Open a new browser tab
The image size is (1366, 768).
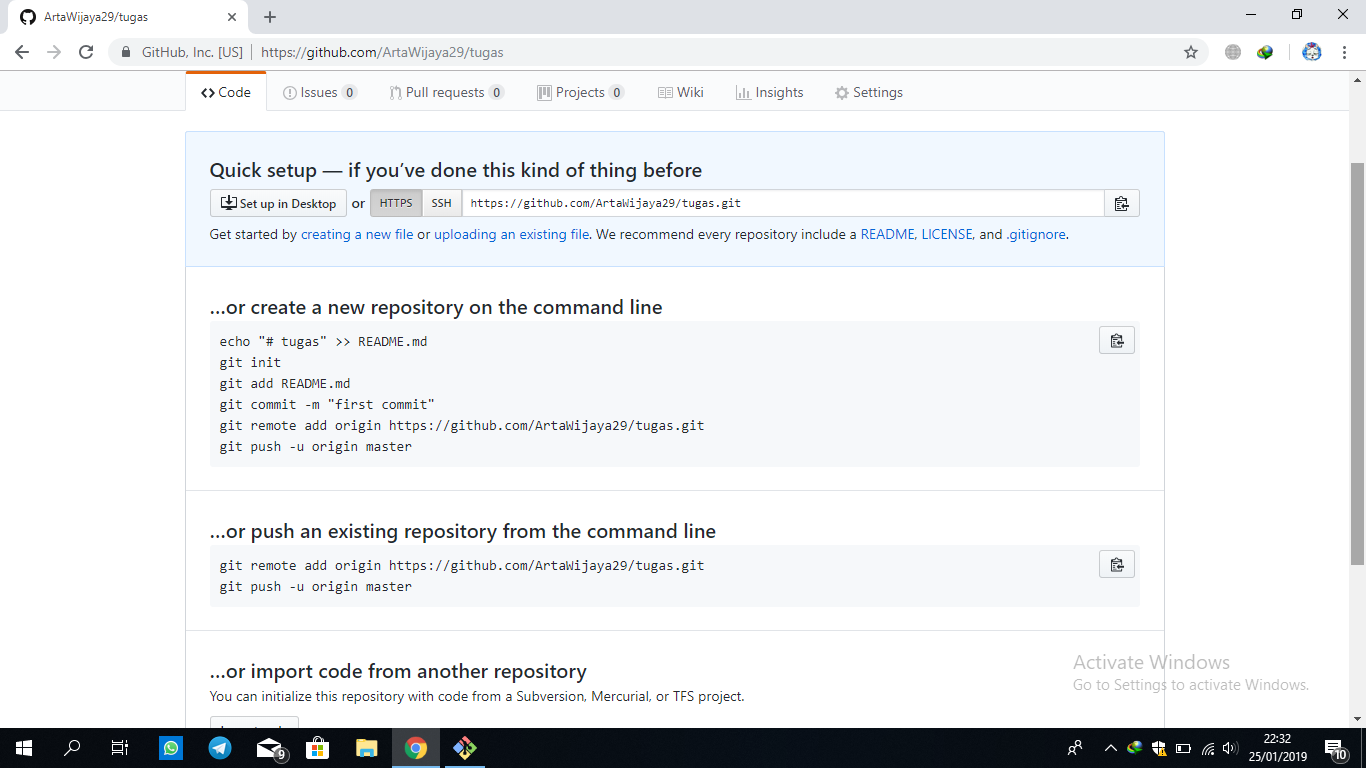pos(270,17)
